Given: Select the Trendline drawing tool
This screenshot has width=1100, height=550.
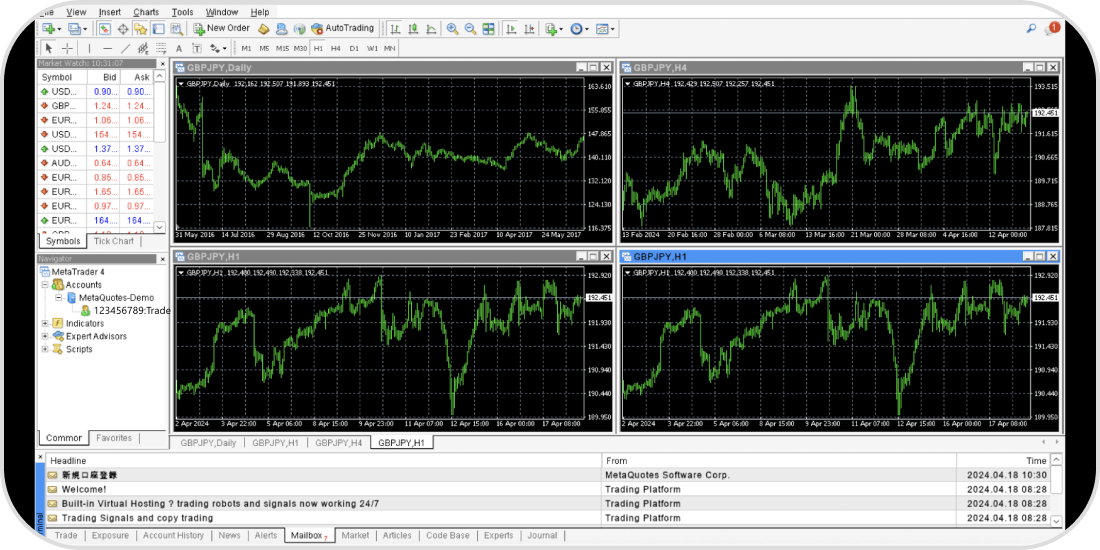Looking at the screenshot, I should pyautogui.click(x=126, y=48).
